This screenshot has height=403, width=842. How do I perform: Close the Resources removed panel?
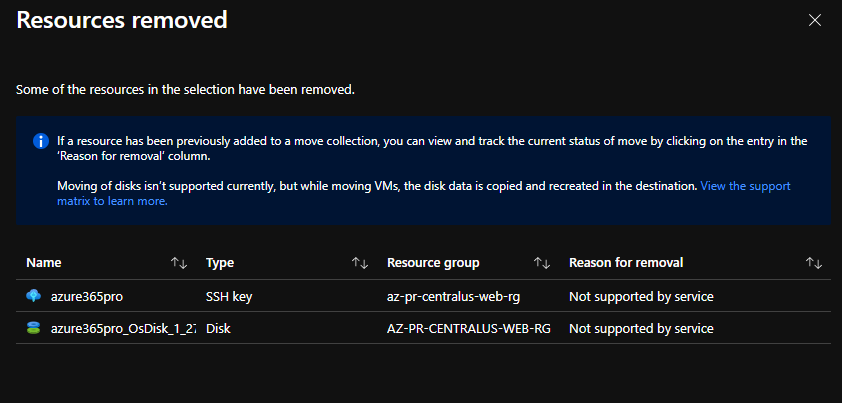coord(815,20)
